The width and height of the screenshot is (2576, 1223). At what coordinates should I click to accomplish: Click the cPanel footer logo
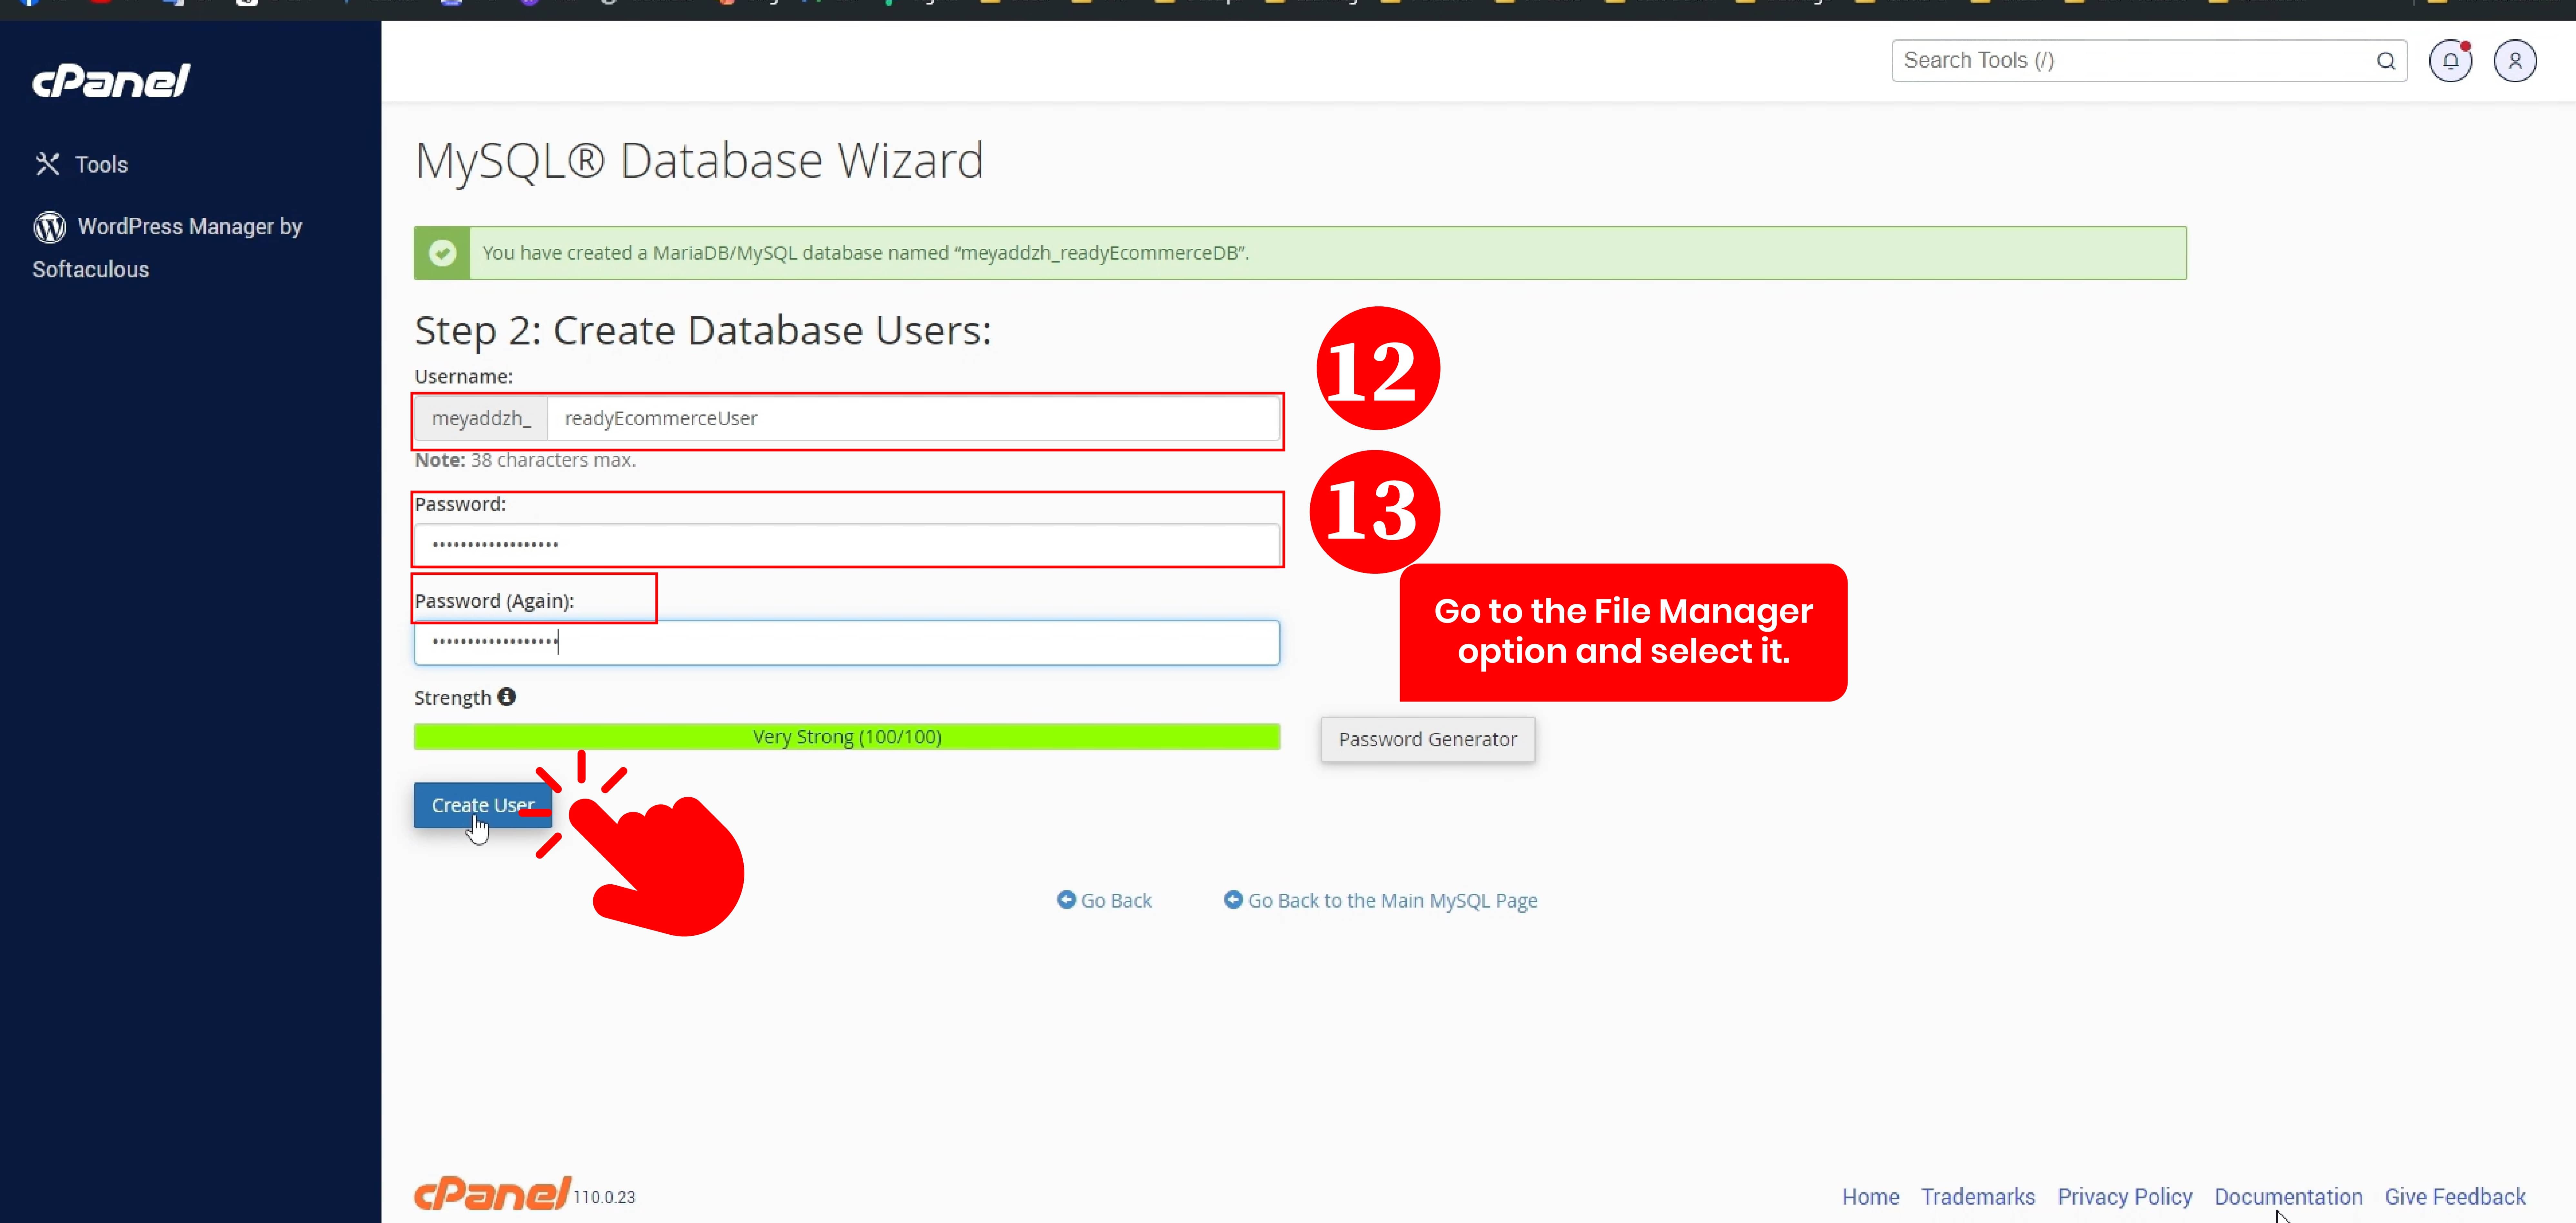click(x=492, y=1193)
